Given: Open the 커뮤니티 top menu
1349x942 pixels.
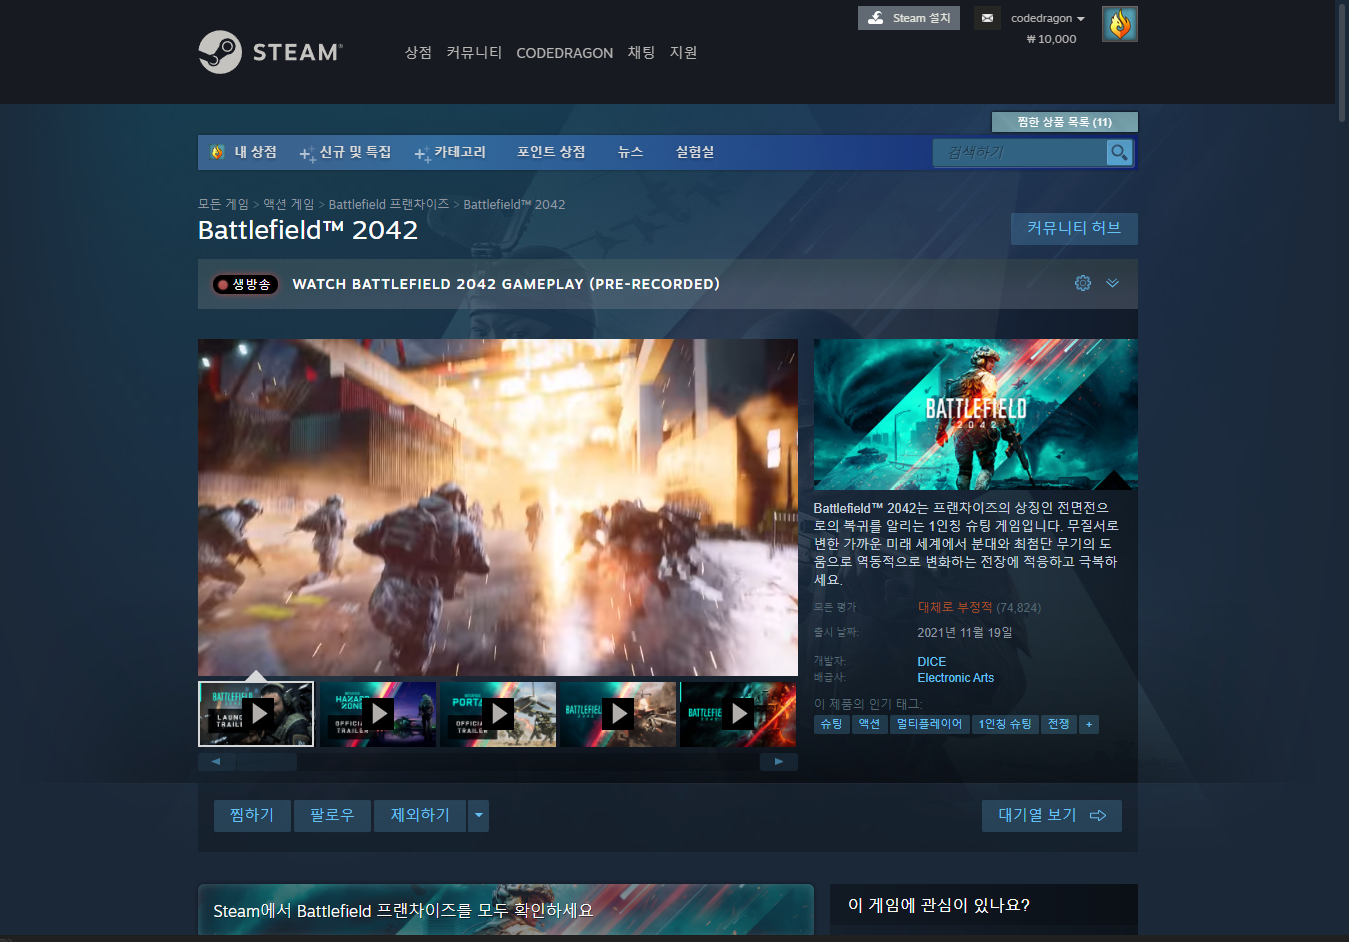Looking at the screenshot, I should click(474, 52).
